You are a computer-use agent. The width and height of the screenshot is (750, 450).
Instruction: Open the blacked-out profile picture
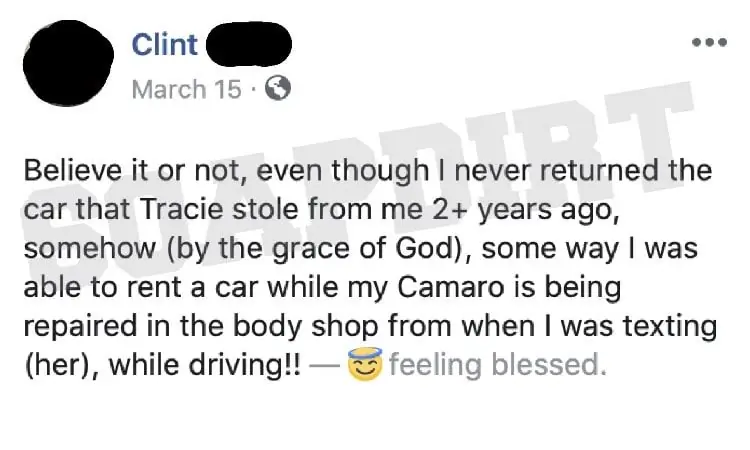68,63
